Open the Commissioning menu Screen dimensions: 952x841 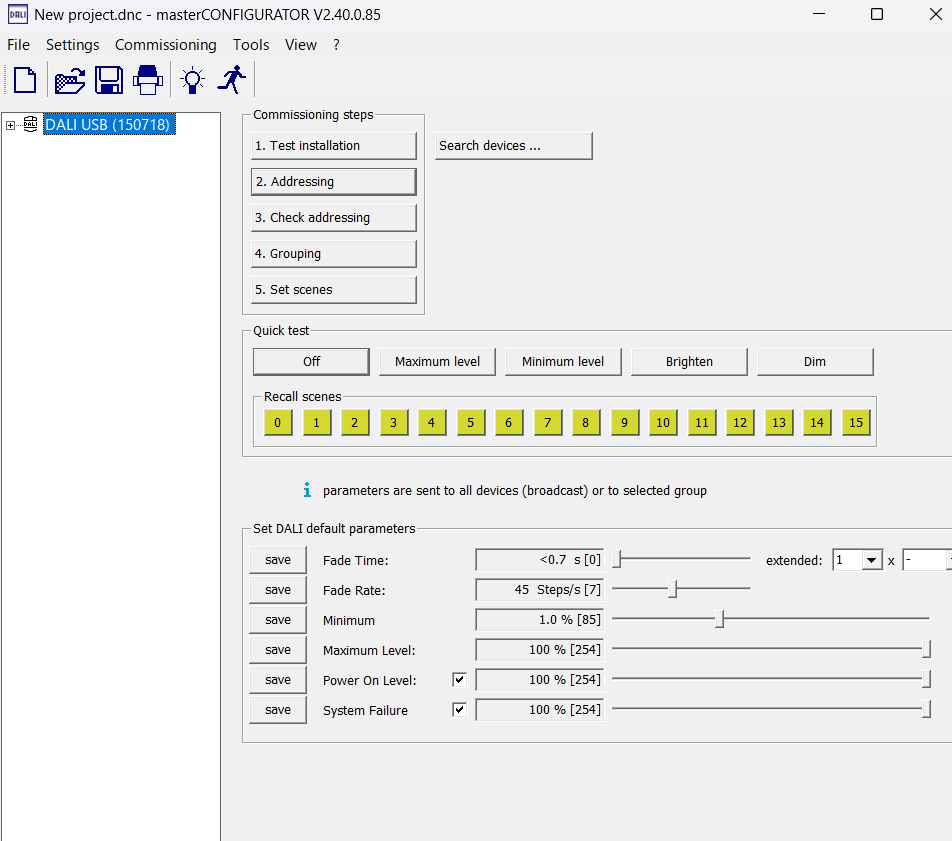[x=166, y=45]
